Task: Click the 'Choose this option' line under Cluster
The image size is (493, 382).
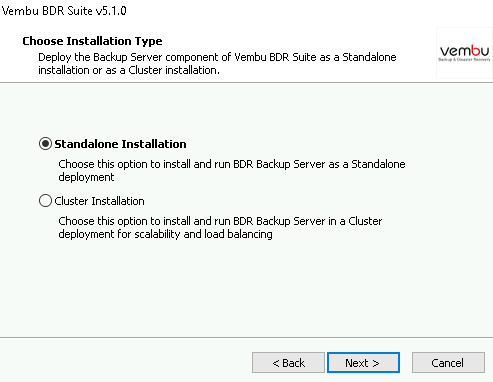Action: [220, 221]
